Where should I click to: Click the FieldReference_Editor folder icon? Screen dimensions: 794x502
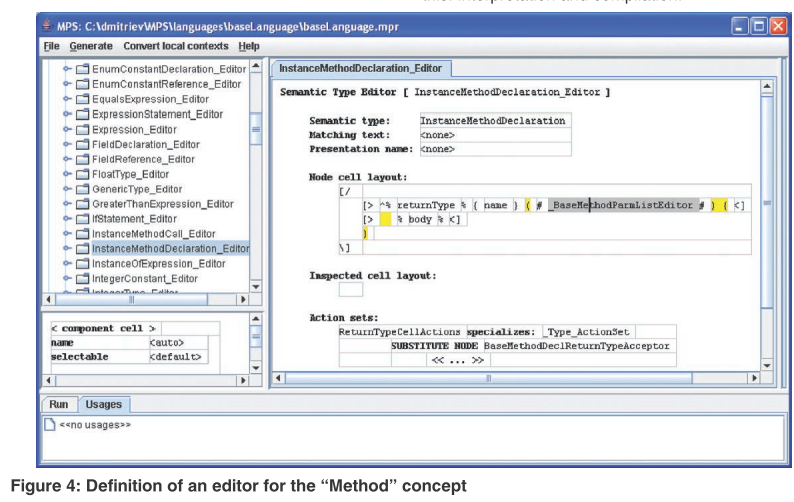click(83, 159)
